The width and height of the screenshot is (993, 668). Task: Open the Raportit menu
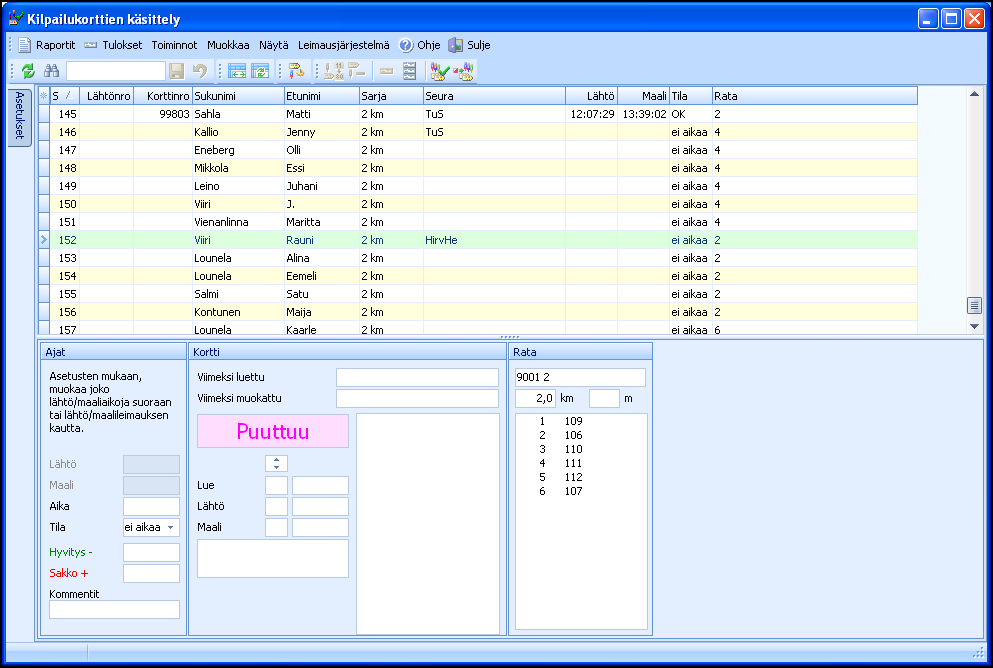[56, 45]
